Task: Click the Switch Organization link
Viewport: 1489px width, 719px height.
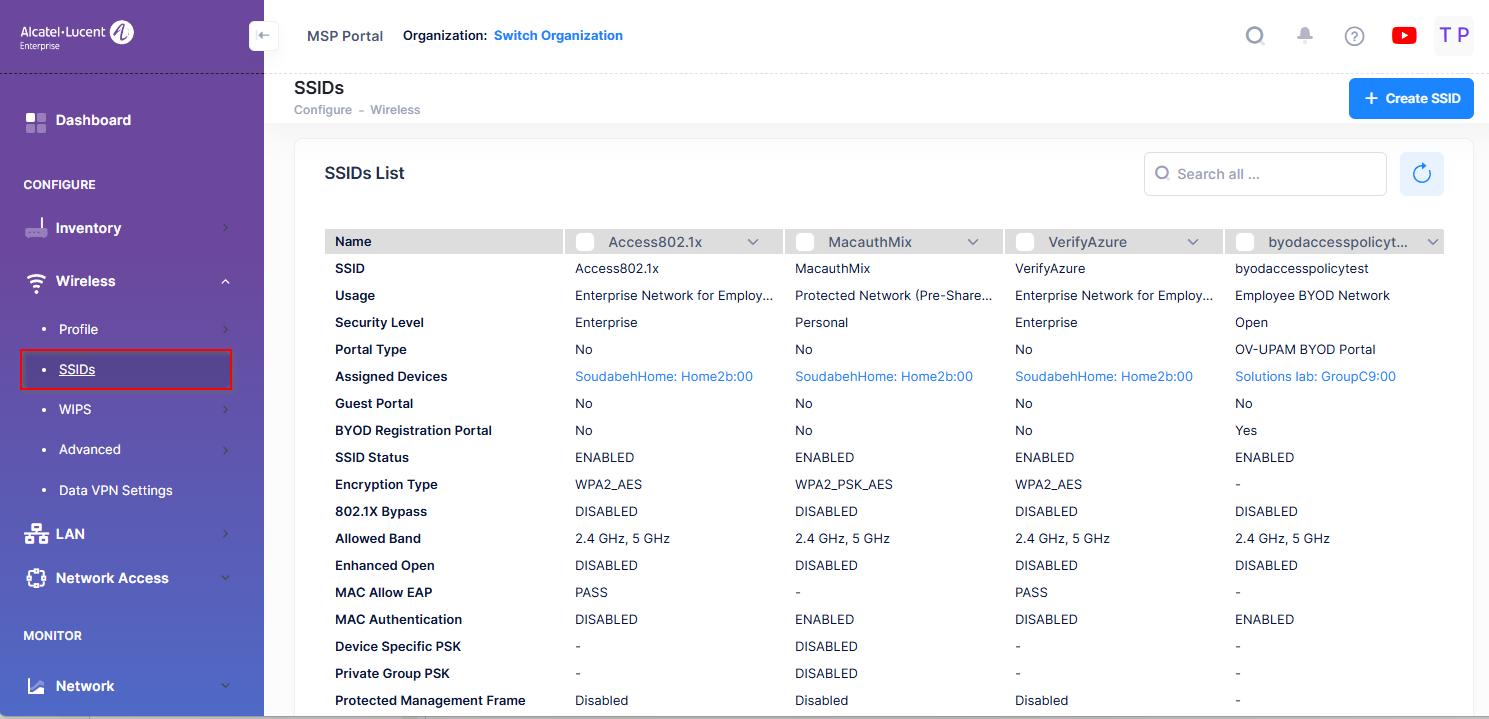Action: point(558,36)
